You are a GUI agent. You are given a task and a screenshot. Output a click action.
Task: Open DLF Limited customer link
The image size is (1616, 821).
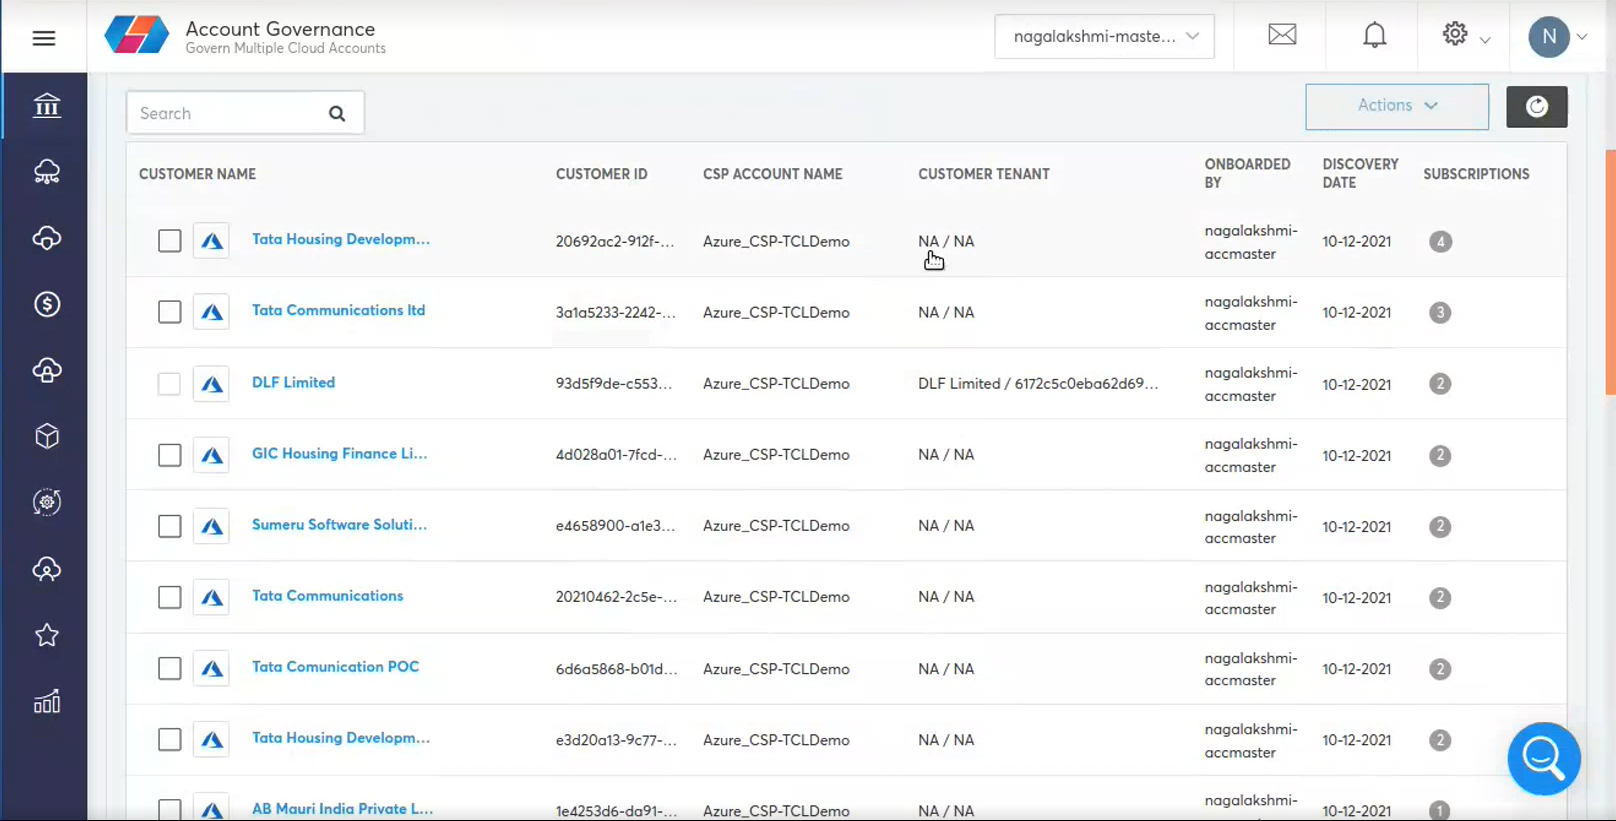pyautogui.click(x=293, y=382)
